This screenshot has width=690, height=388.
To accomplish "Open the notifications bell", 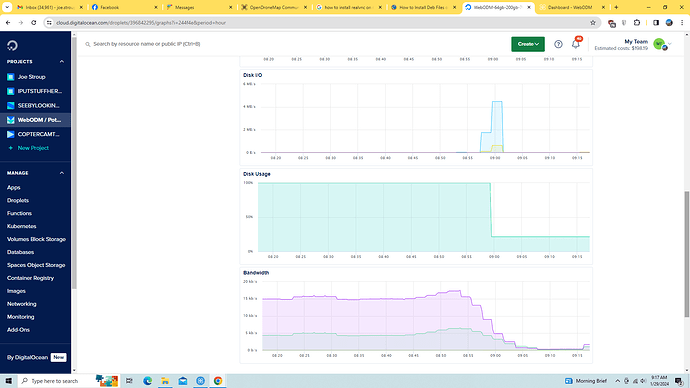I will [x=576, y=44].
